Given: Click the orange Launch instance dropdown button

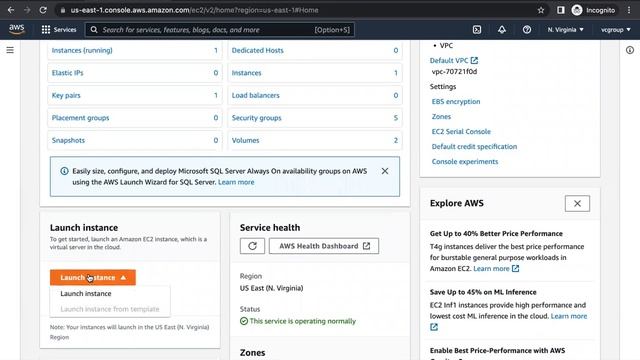Looking at the screenshot, I should click(x=93, y=278).
